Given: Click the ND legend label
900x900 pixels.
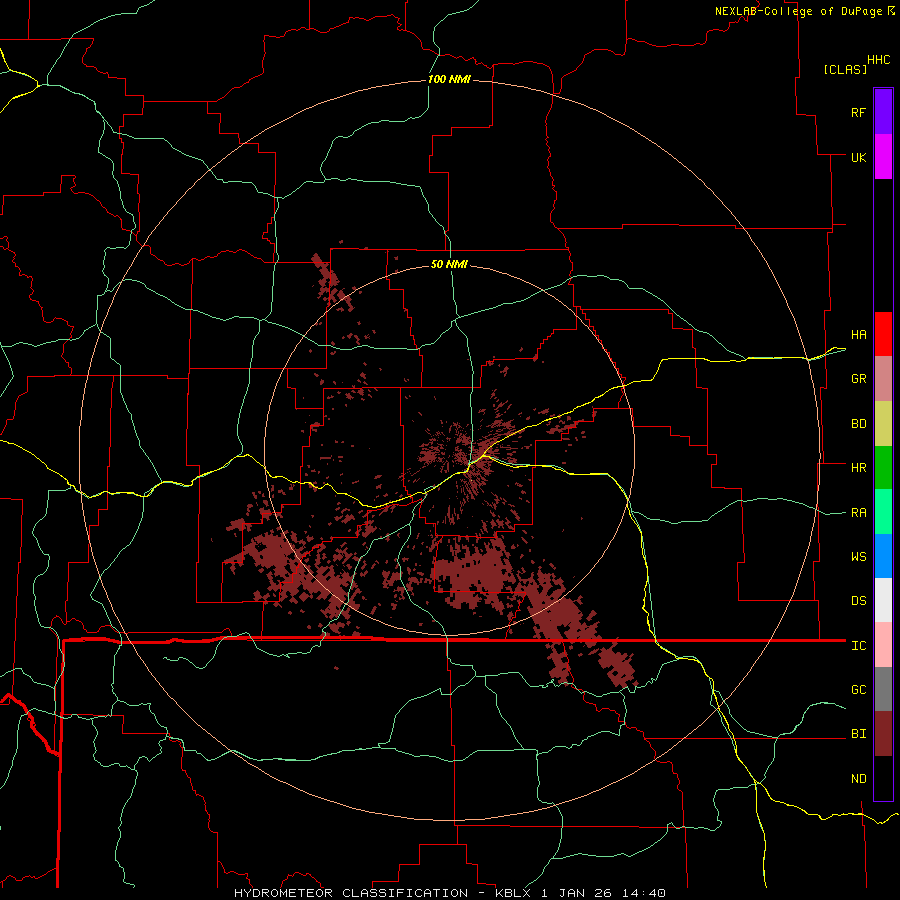Looking at the screenshot, I should (x=858, y=779).
